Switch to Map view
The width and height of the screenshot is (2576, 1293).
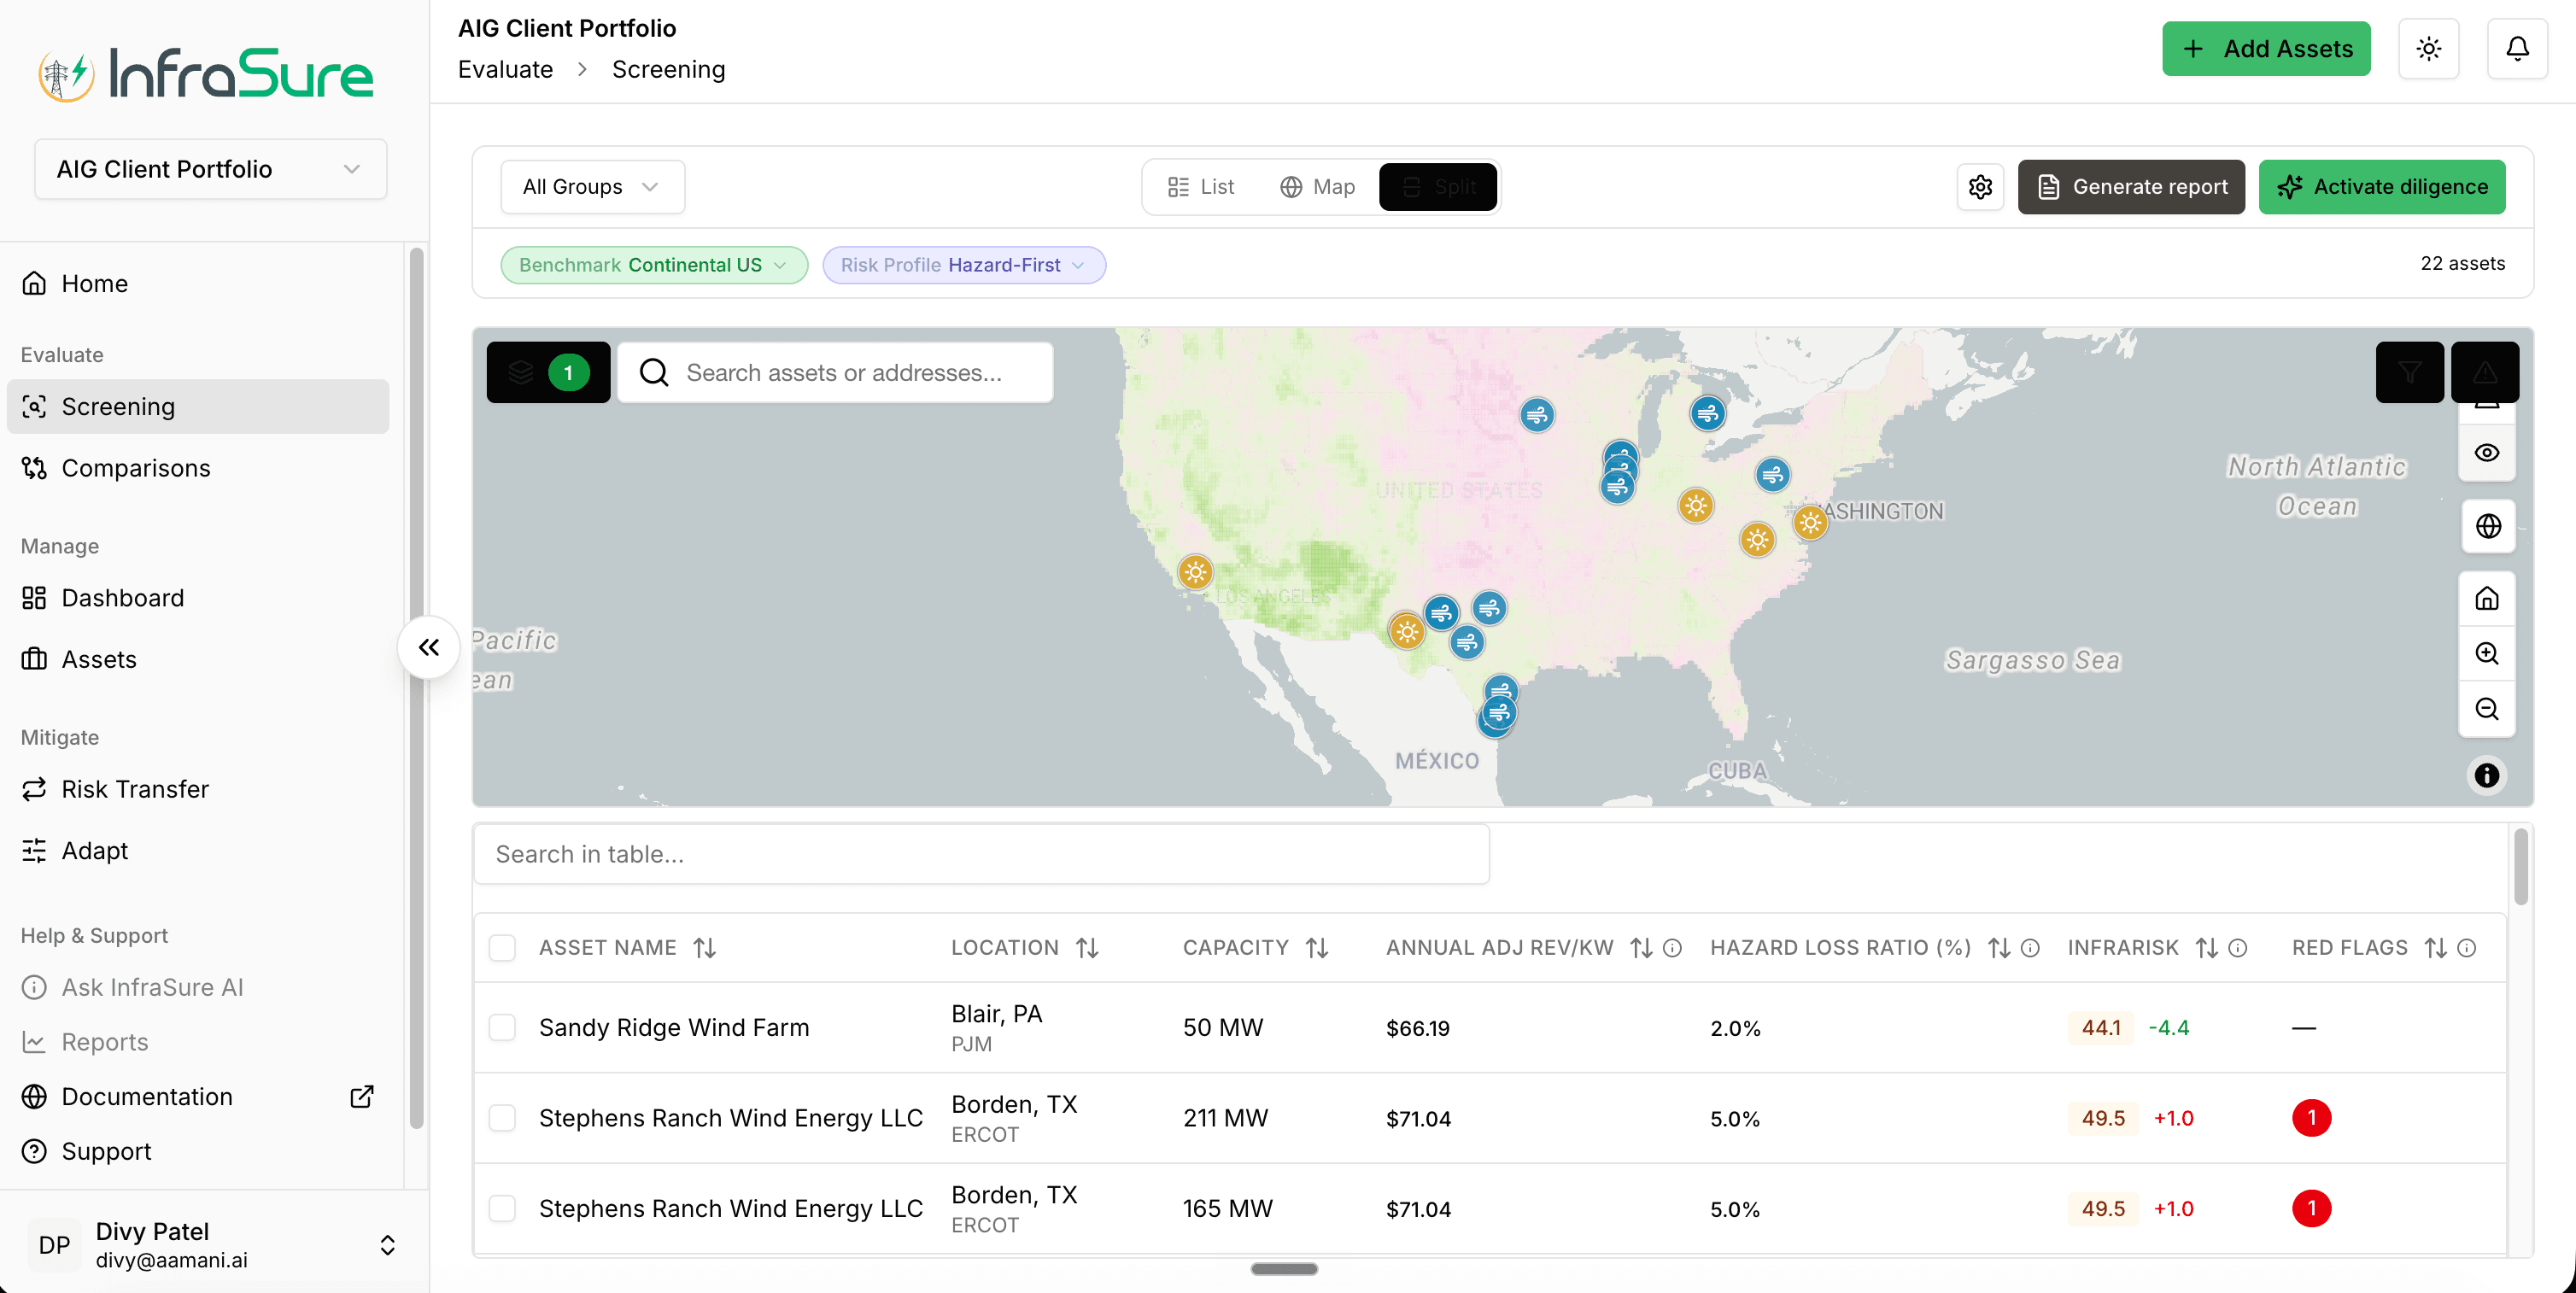click(1317, 187)
